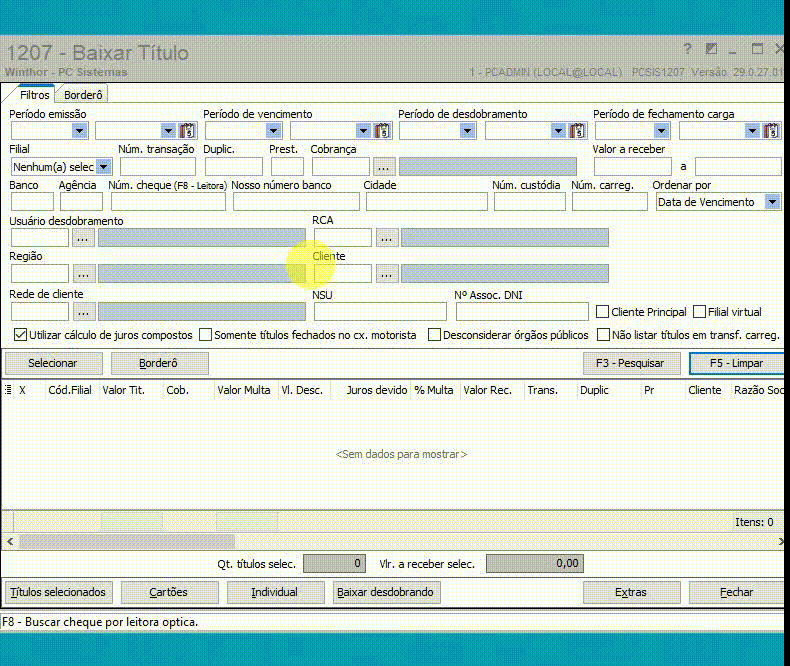Open Cobrança lookup ellipsis button
Viewport: 790px width, 666px height.
383,167
